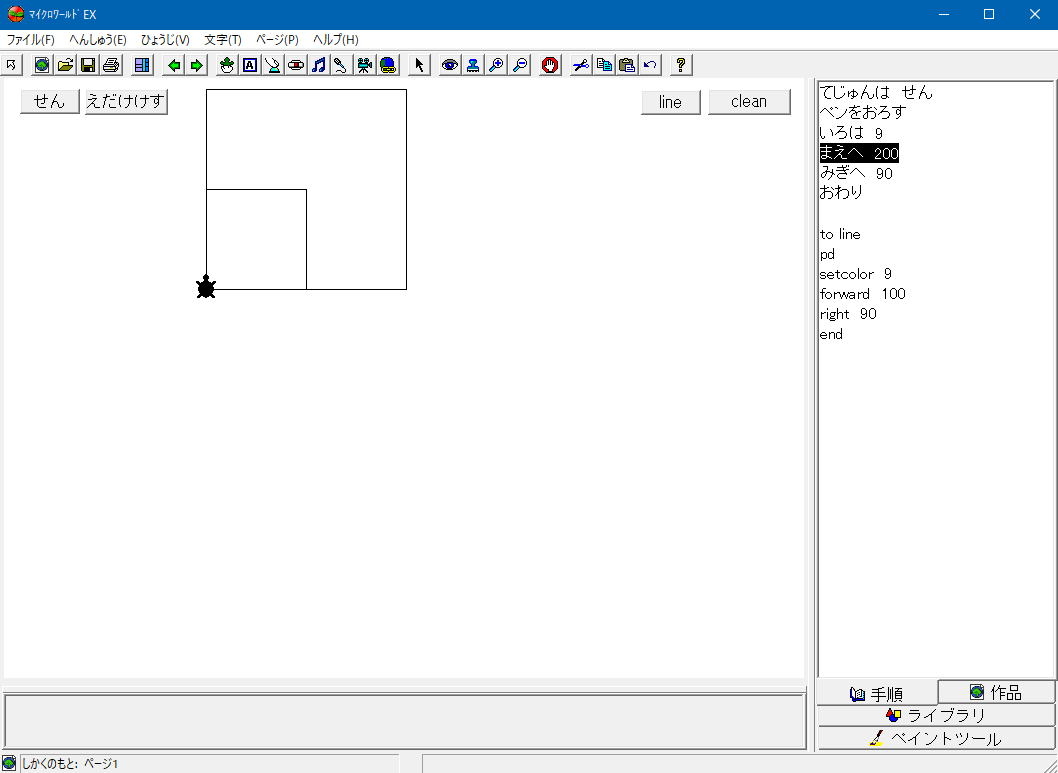Click the forward 100 line

(x=862, y=294)
